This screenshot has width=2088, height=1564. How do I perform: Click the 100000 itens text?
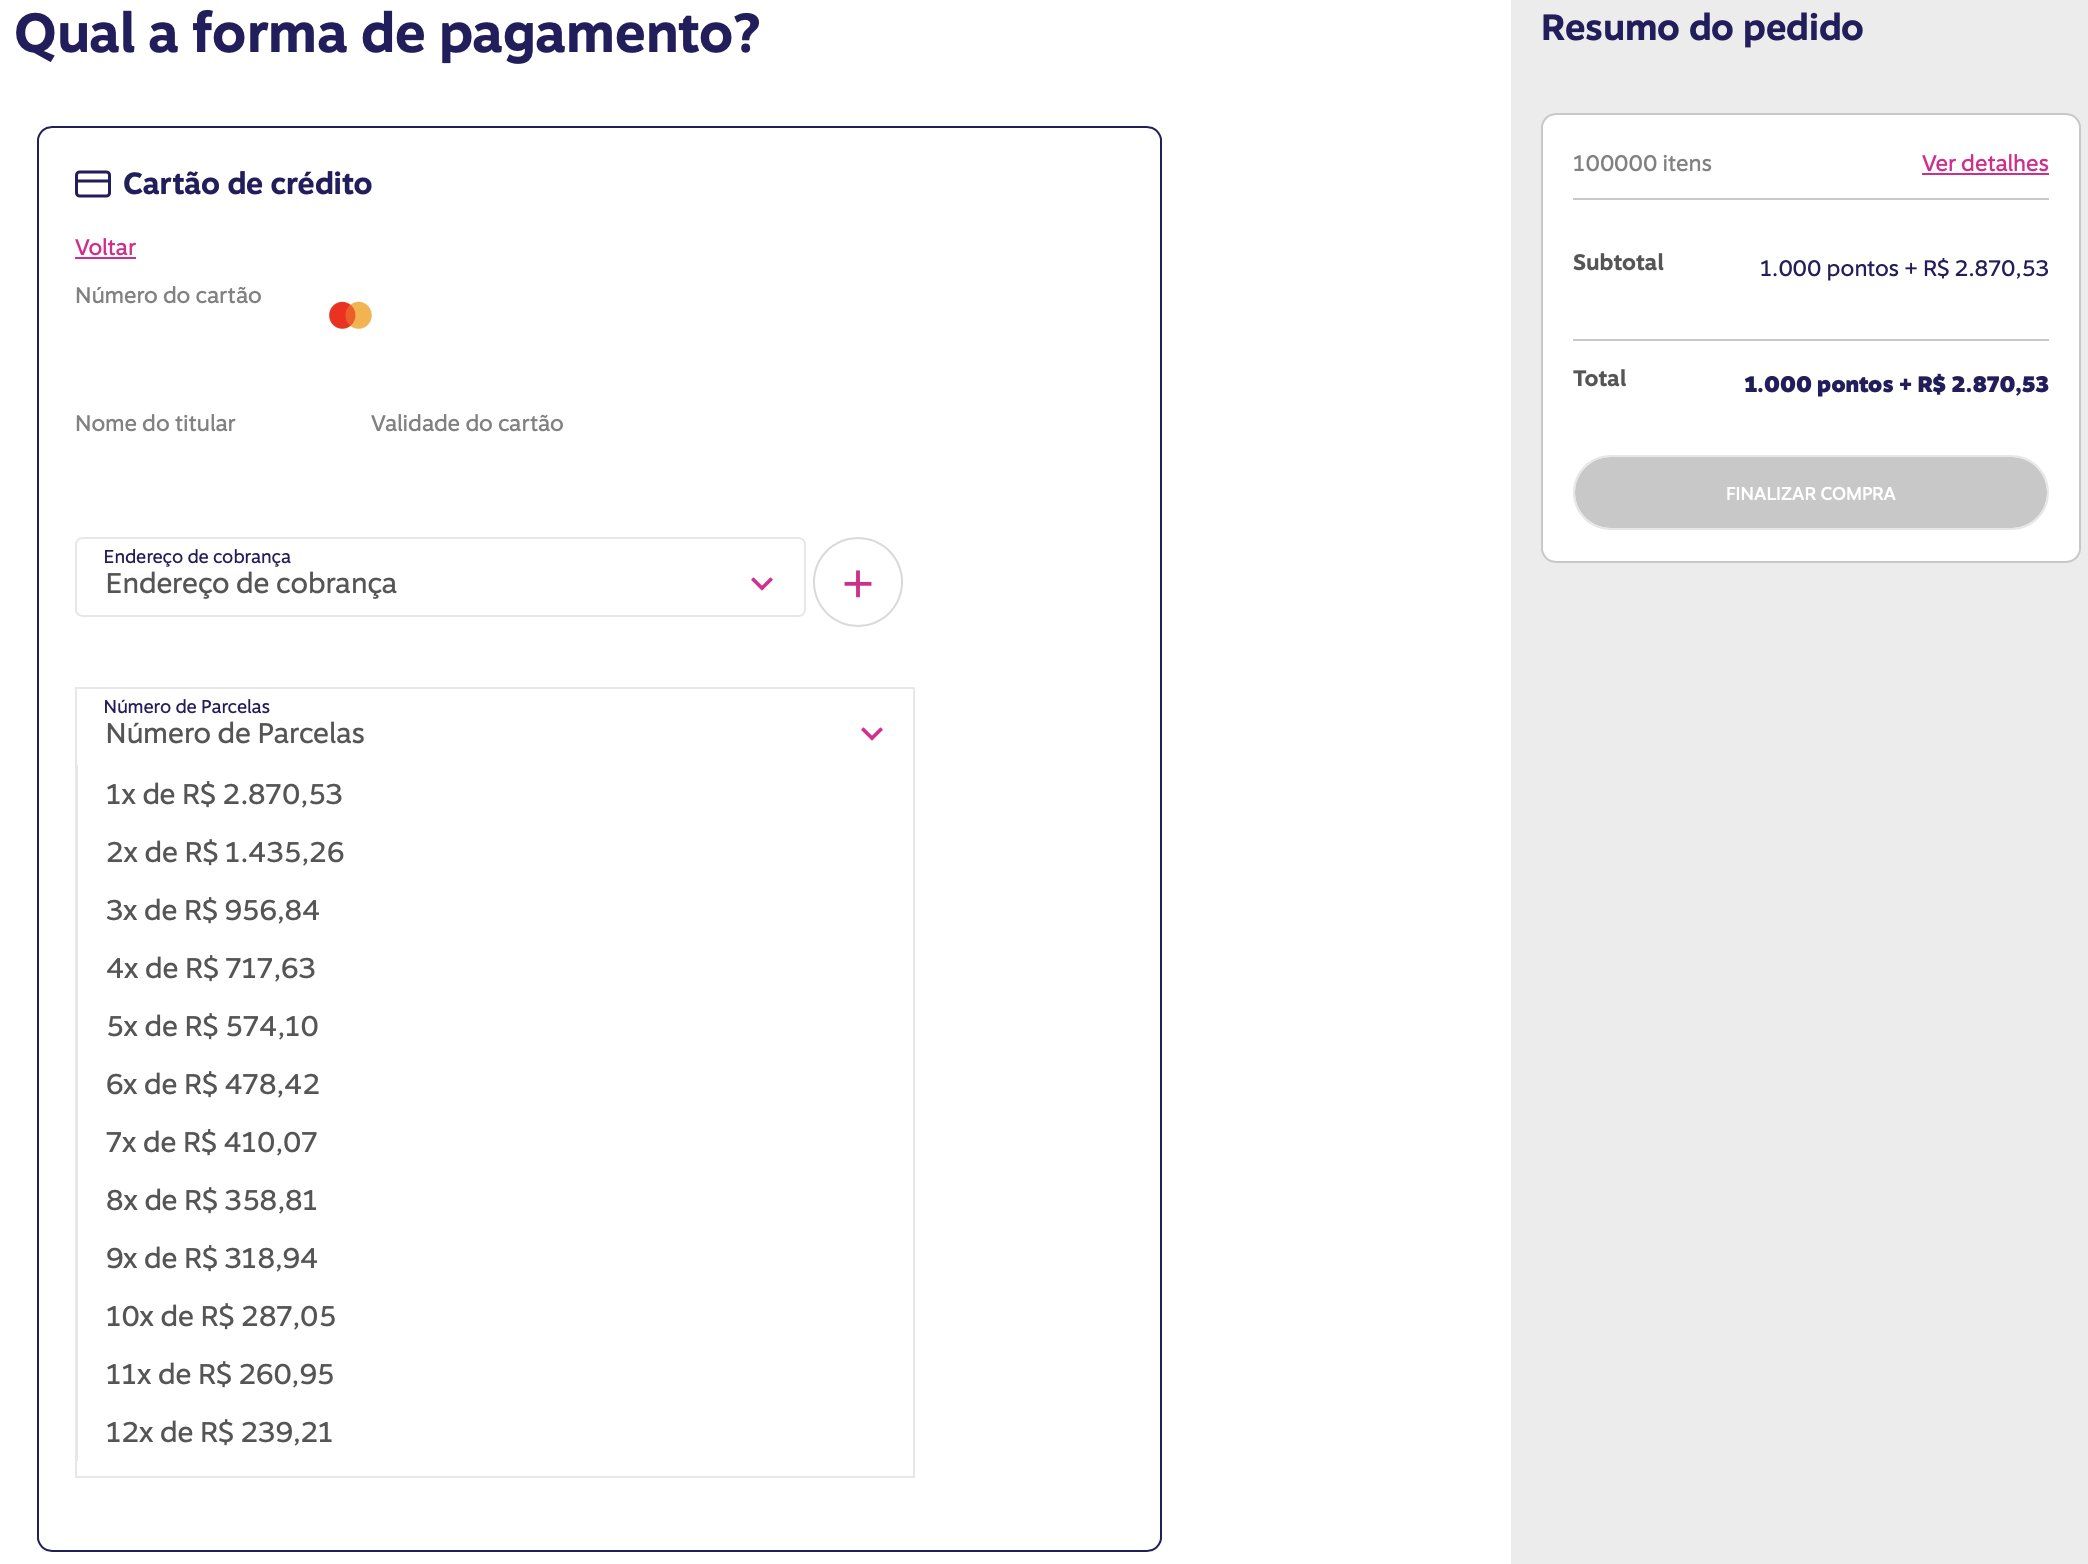(x=1642, y=163)
